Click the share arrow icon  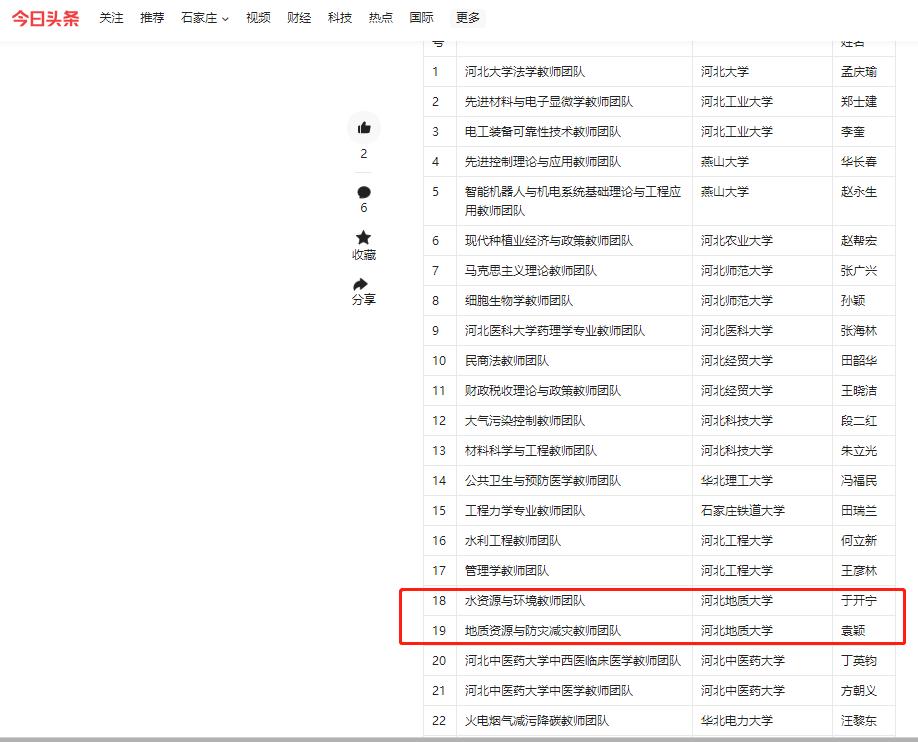(362, 284)
